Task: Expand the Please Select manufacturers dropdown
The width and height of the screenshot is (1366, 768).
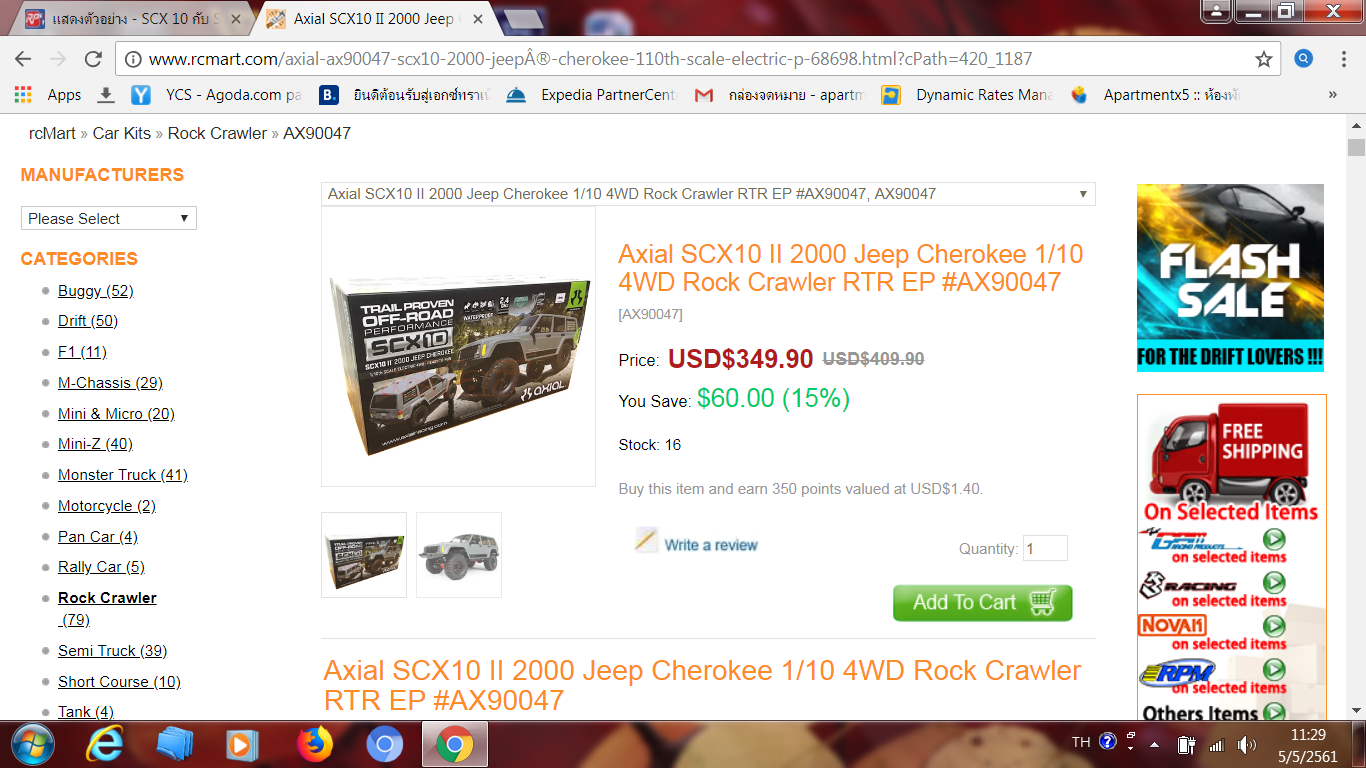Action: coord(109,218)
